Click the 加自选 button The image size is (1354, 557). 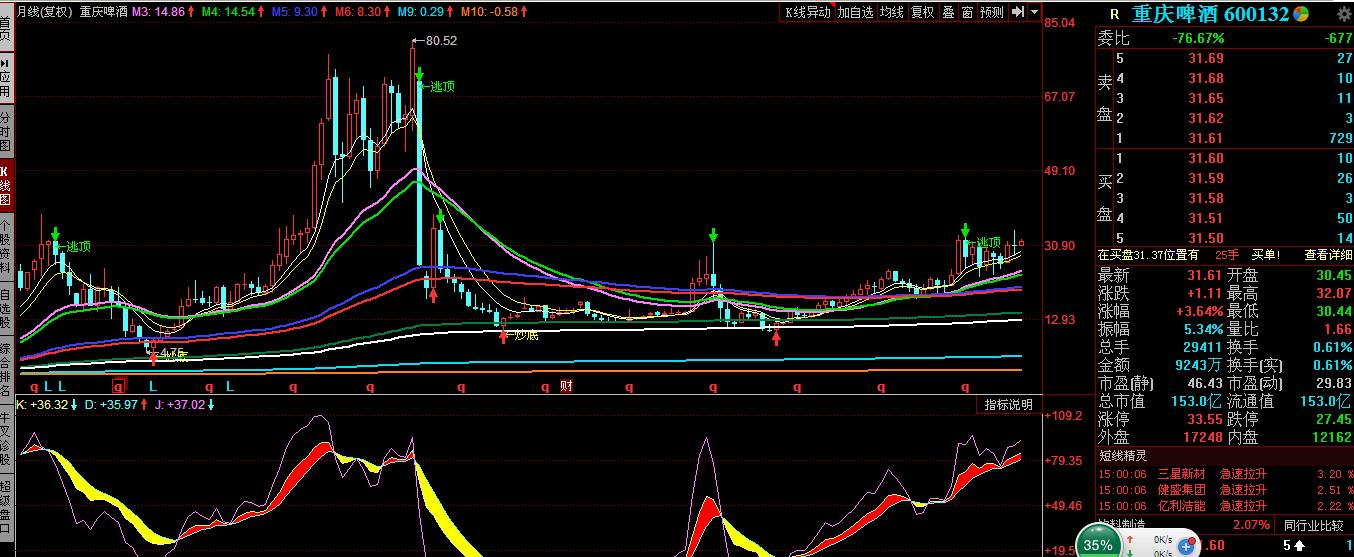856,12
